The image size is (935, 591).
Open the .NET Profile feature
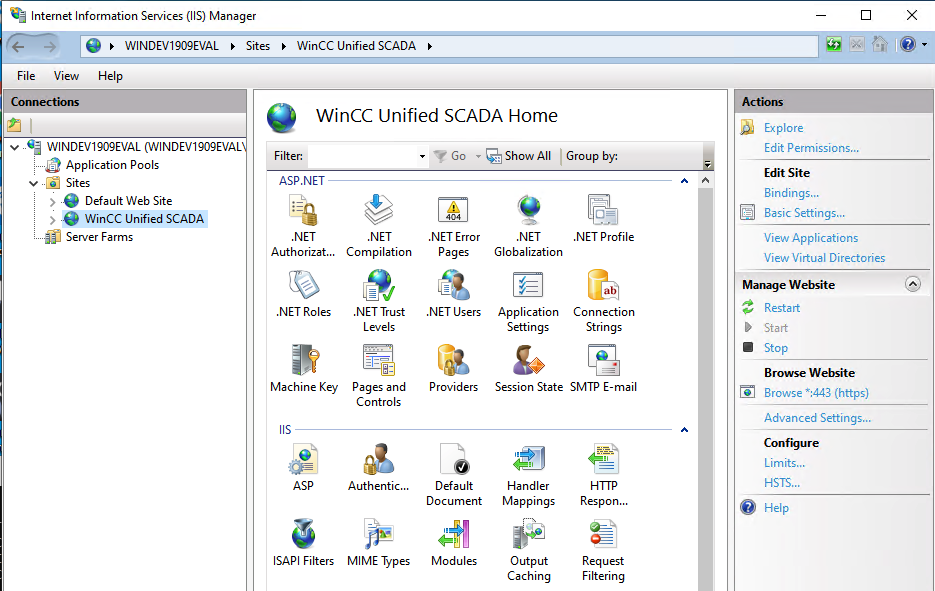click(x=603, y=219)
